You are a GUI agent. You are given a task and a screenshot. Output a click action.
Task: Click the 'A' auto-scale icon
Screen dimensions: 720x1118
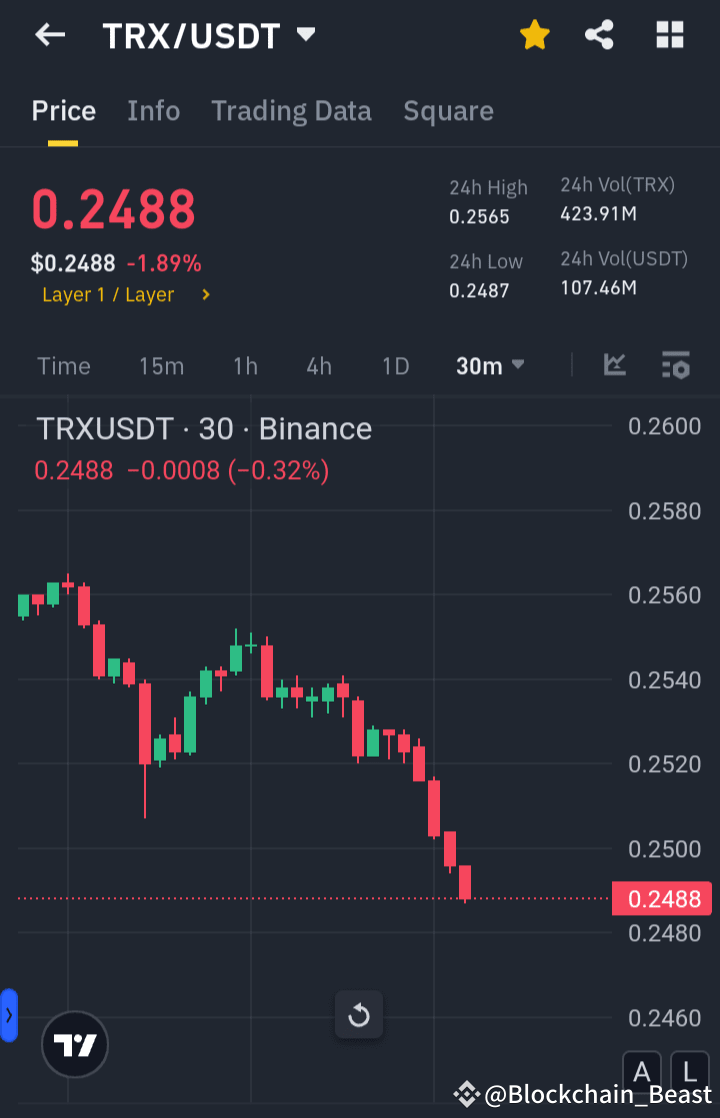642,1071
